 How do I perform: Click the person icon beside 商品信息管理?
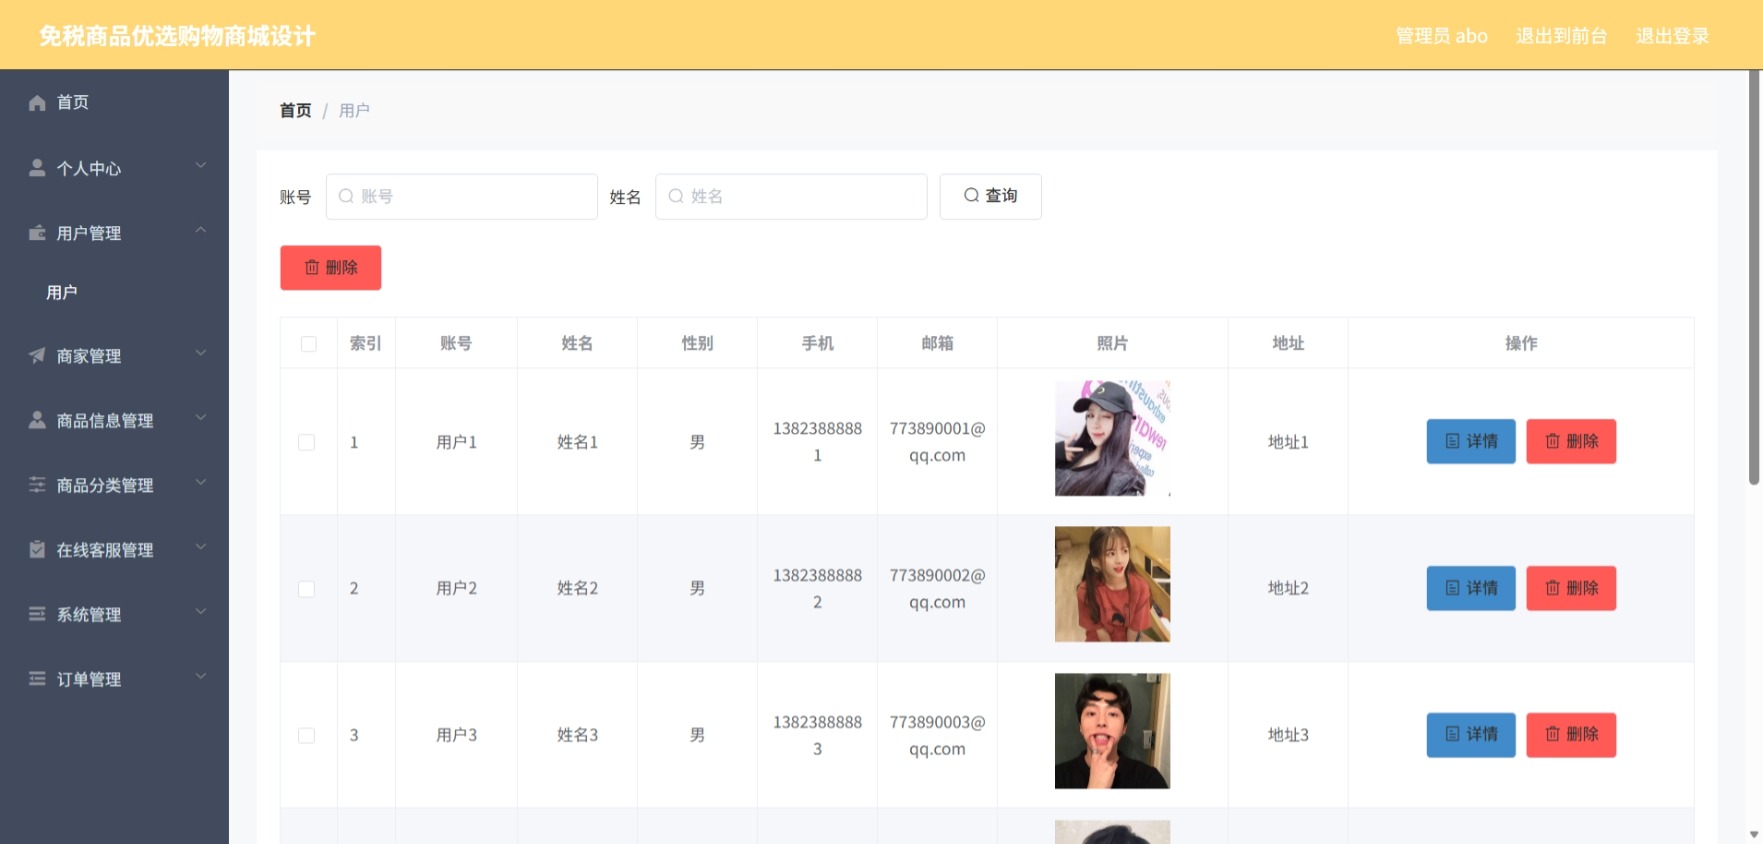click(37, 420)
